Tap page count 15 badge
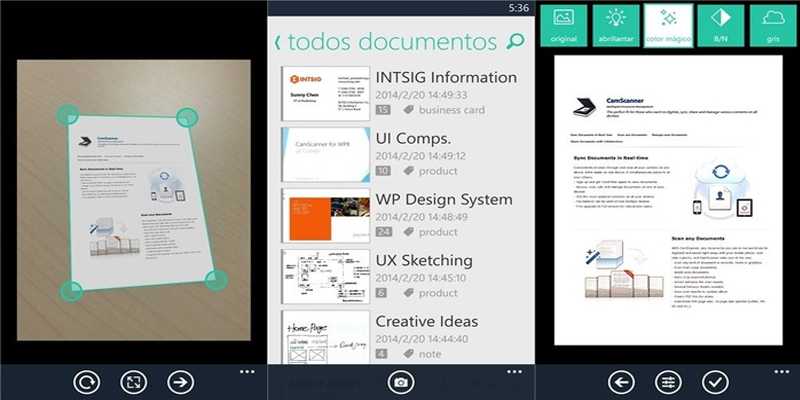 pyautogui.click(x=383, y=110)
